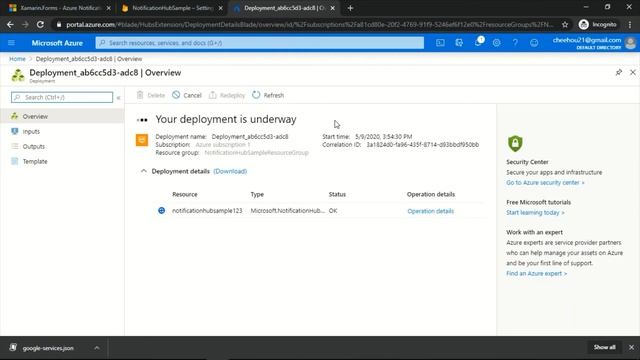This screenshot has width=640, height=360.
Task: Open a new browser tab
Action: tap(350, 8)
